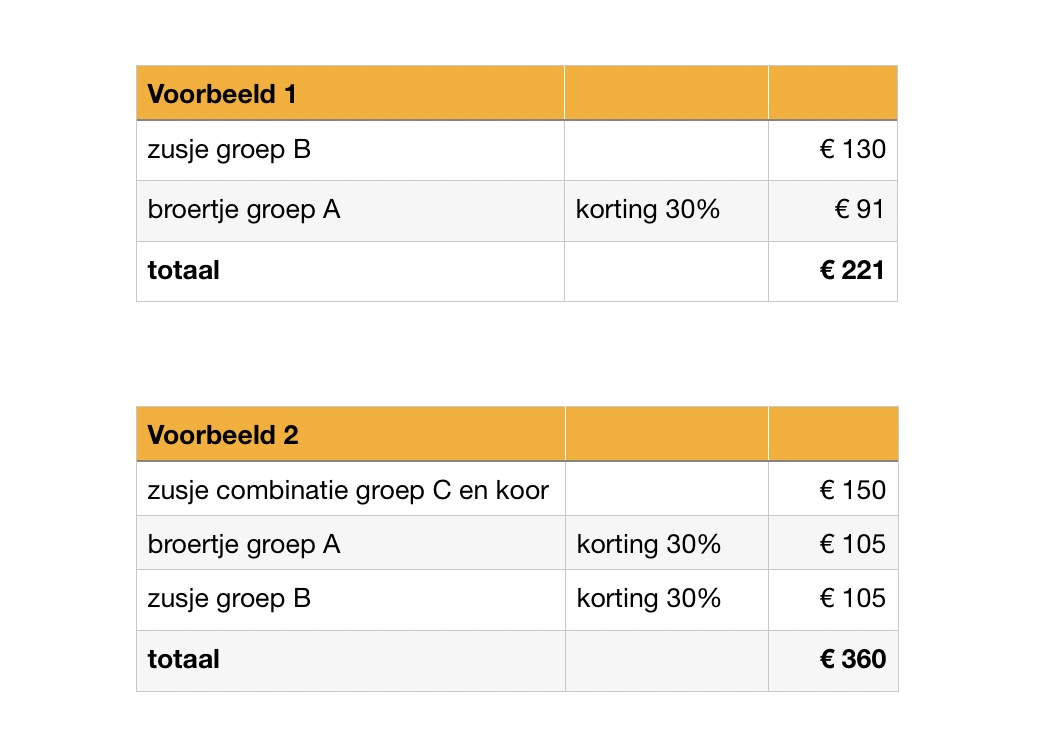Select the € 91 amount cell
The image size is (1042, 732).
[x=833, y=211]
